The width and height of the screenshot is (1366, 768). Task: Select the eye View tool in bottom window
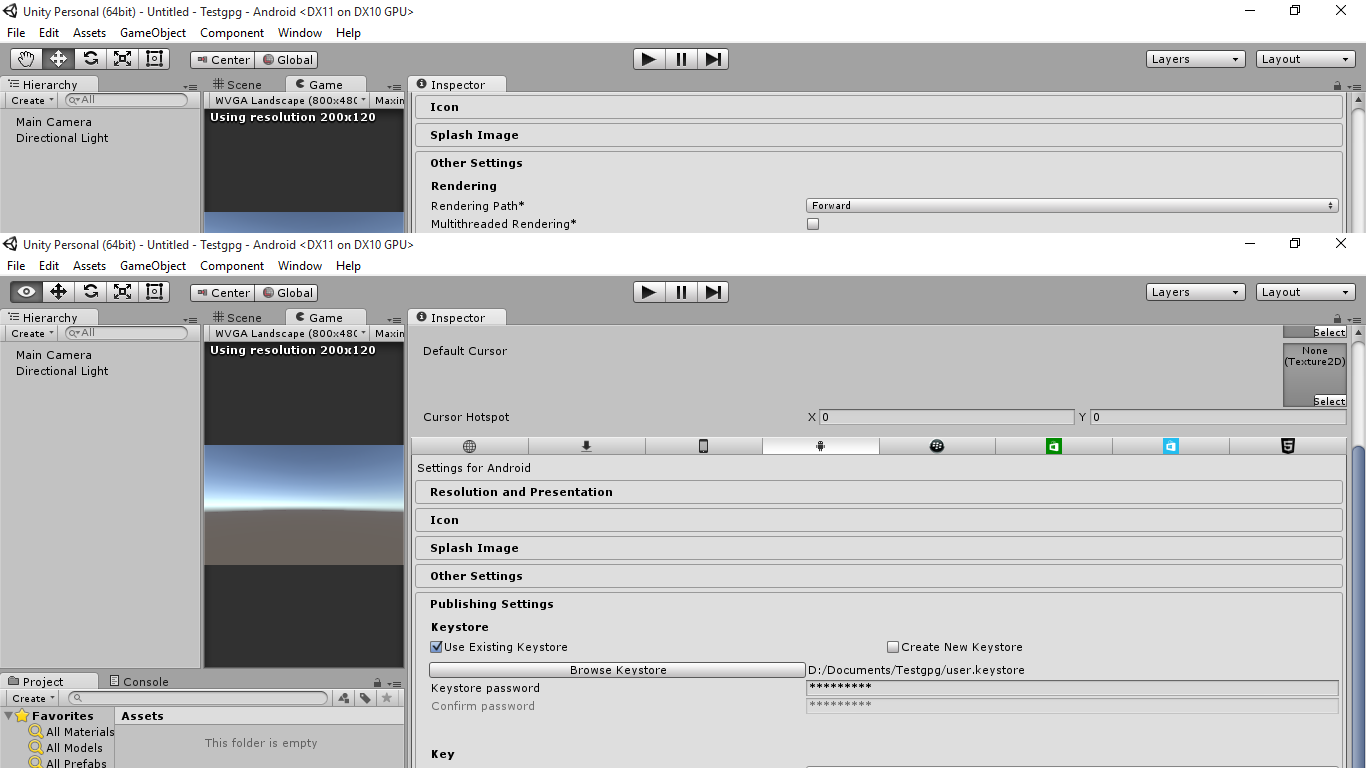[27, 292]
